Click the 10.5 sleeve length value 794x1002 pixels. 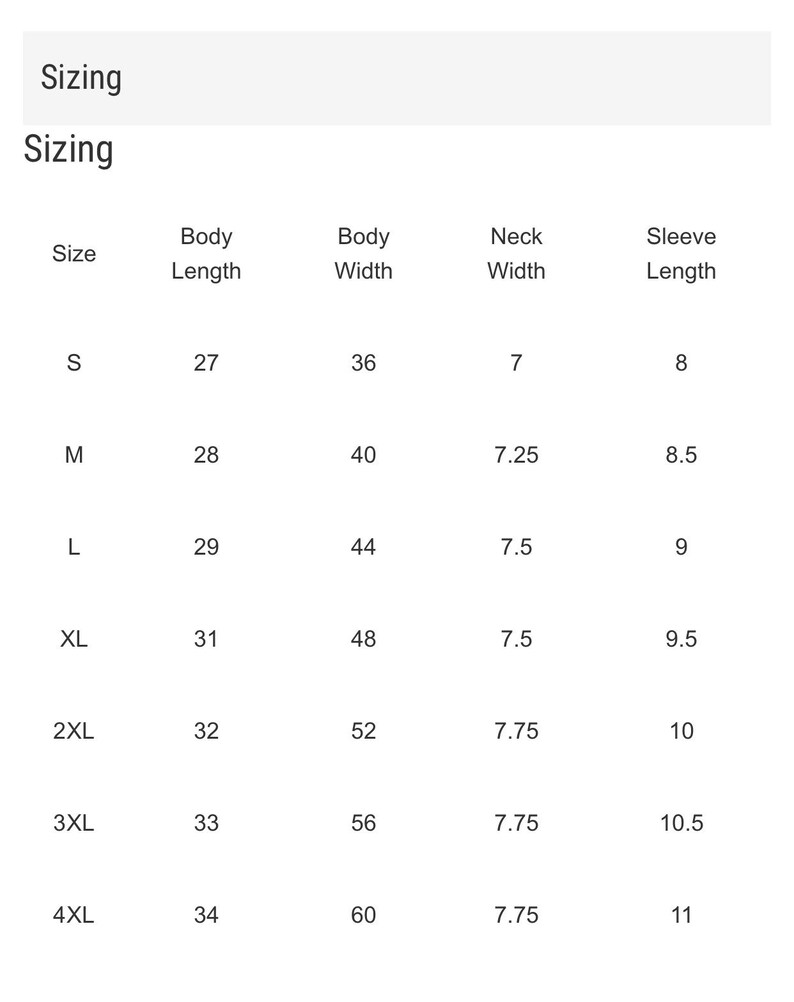(x=682, y=823)
